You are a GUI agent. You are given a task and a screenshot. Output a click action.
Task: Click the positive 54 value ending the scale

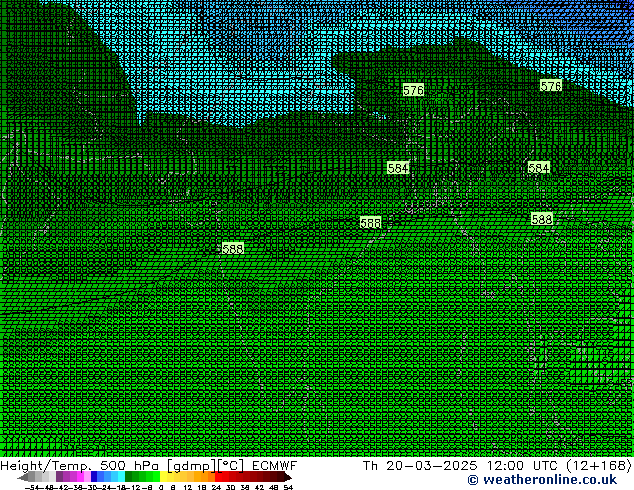point(288,487)
